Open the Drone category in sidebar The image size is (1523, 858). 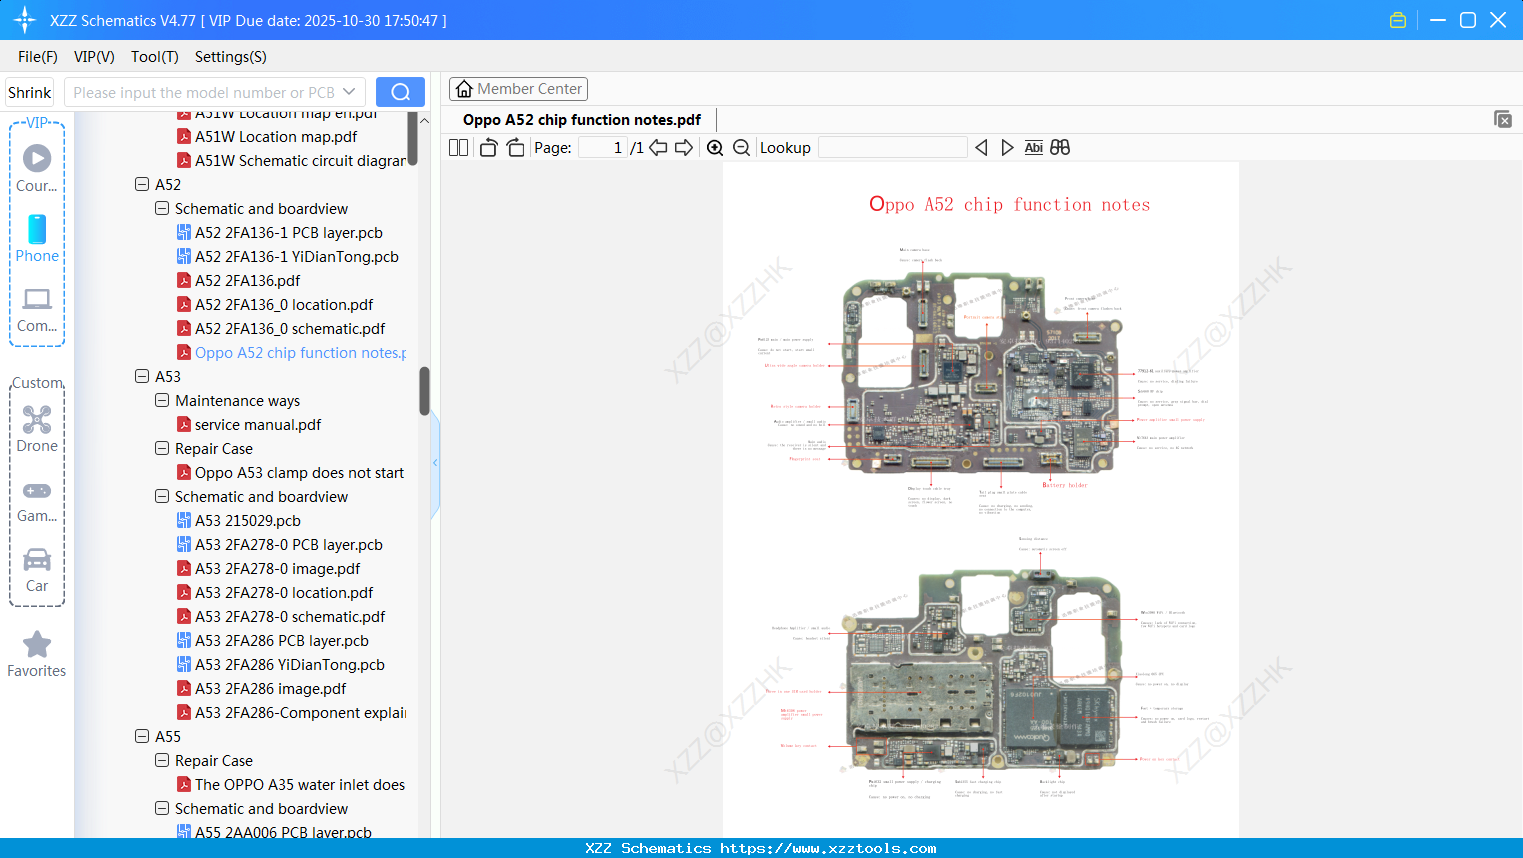pos(37,429)
